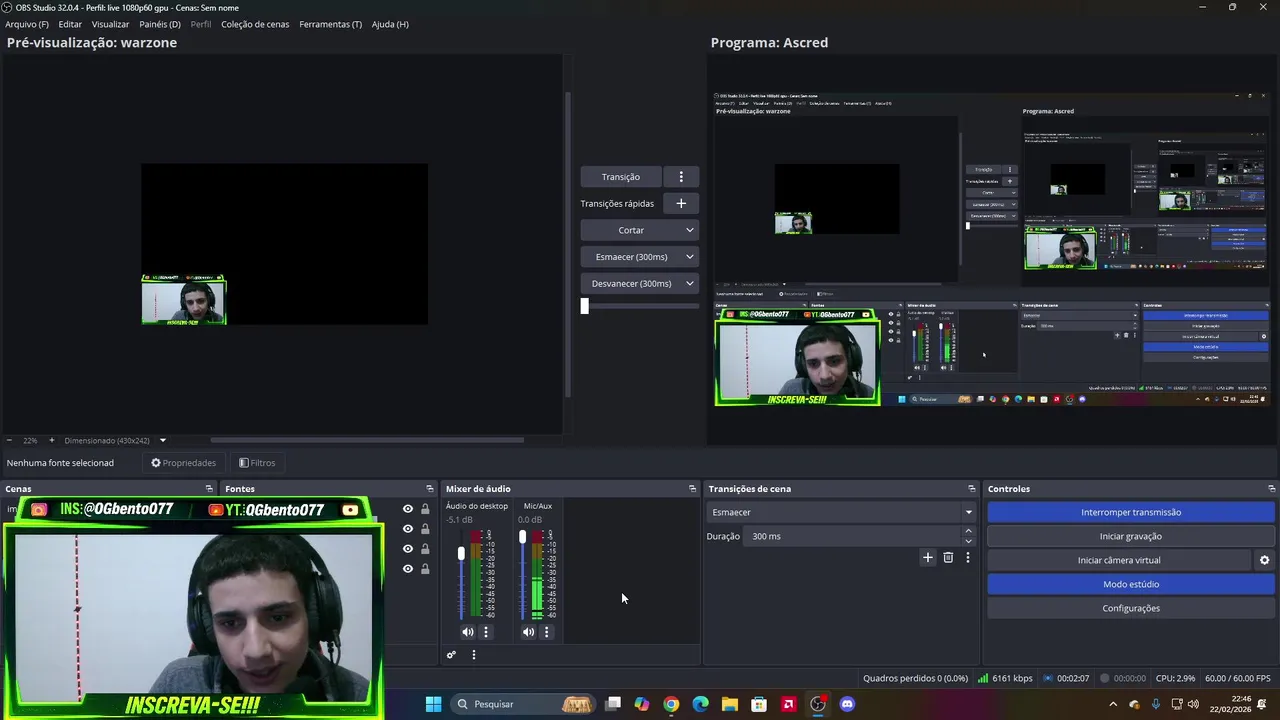Image resolution: width=1280 pixels, height=720 pixels.
Task: Pop out the Mixer de áudio panel
Action: (692, 489)
